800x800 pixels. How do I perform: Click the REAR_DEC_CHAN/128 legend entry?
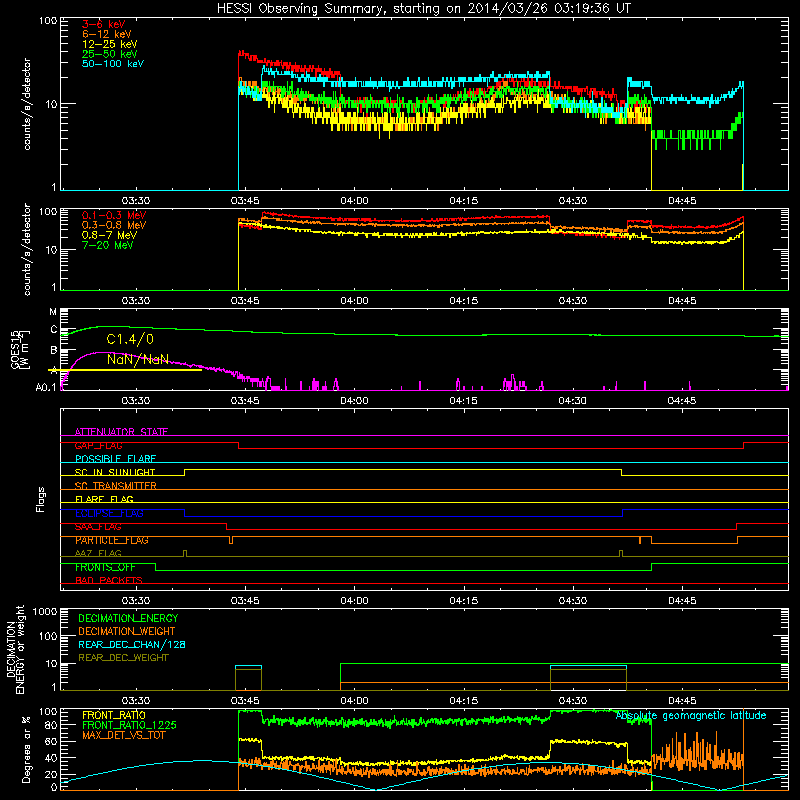pyautogui.click(x=132, y=644)
